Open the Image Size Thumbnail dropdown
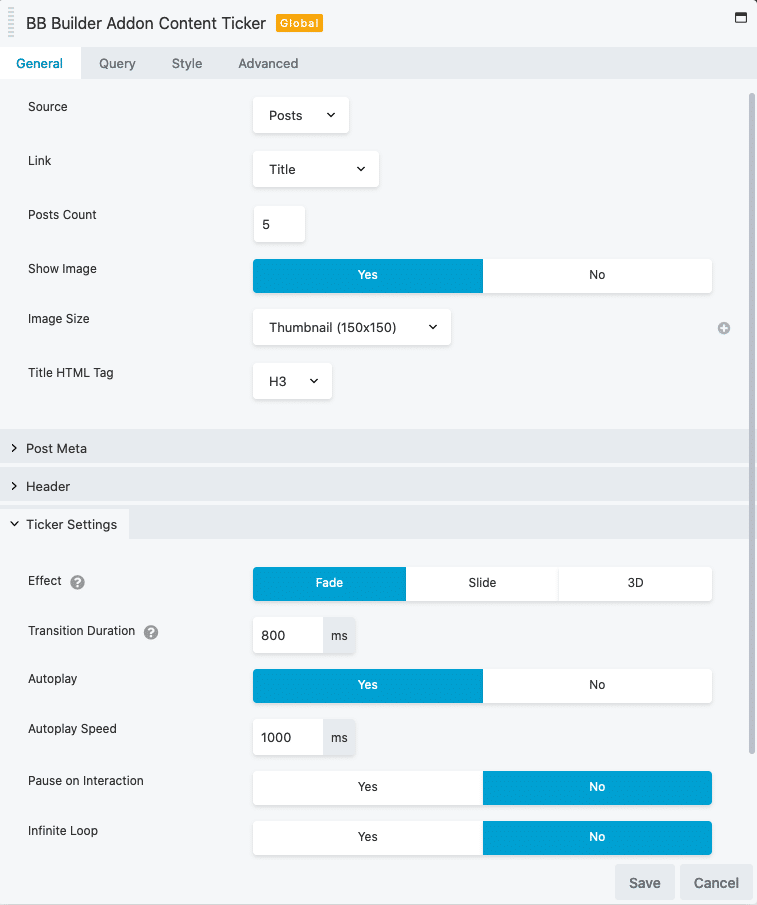 (x=352, y=327)
